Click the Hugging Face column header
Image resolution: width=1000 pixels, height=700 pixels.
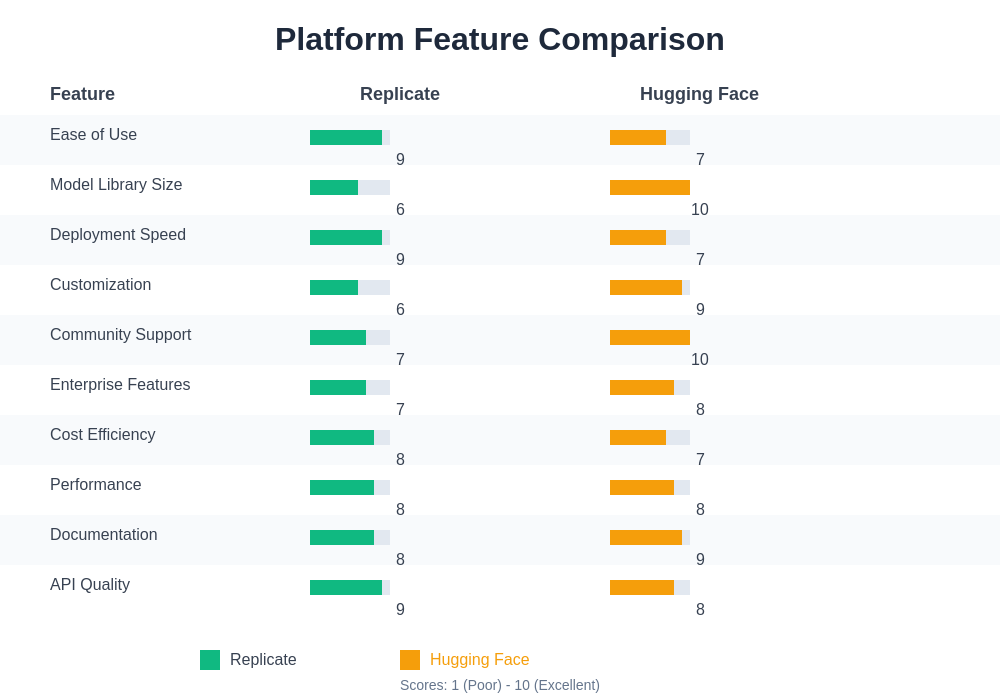coord(699,94)
